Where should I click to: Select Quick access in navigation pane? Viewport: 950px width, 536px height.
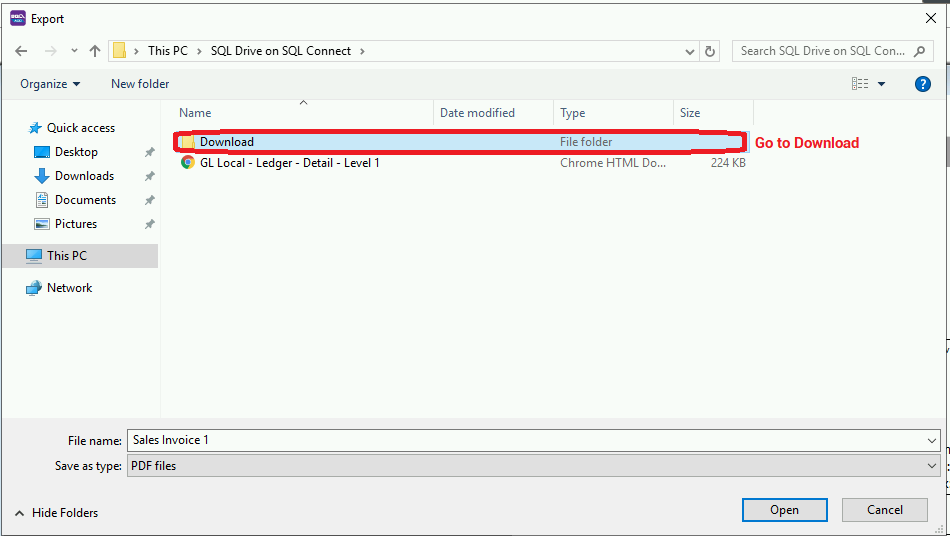pos(81,128)
